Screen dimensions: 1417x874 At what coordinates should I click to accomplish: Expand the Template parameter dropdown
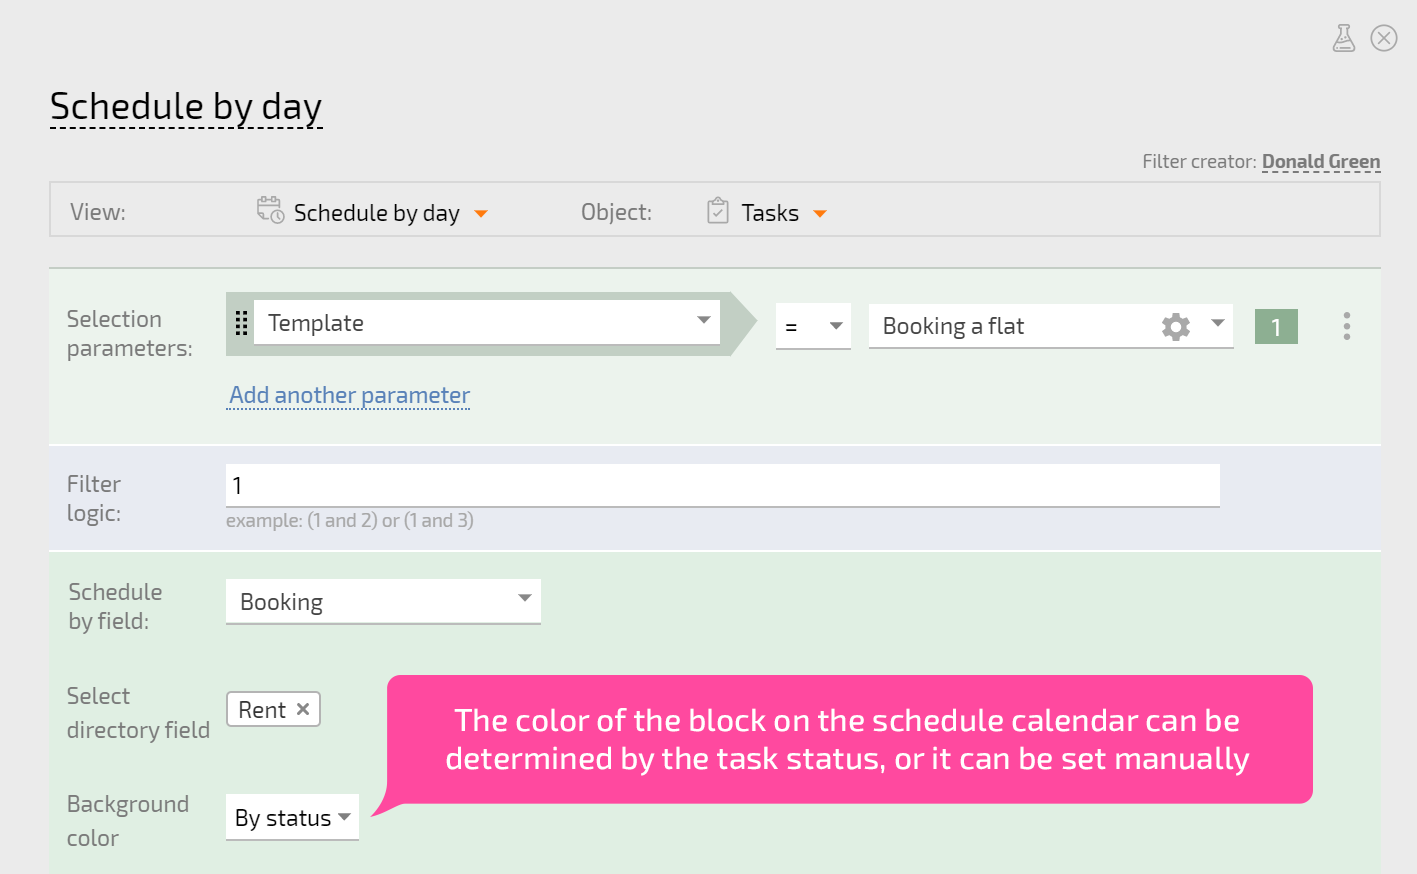coord(487,323)
